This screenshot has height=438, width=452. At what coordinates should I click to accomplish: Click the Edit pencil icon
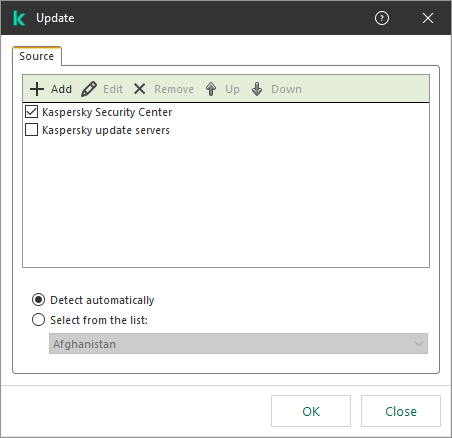(89, 89)
